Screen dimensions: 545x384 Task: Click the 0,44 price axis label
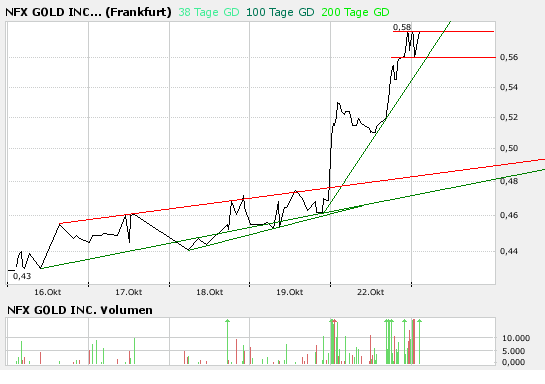click(509, 251)
